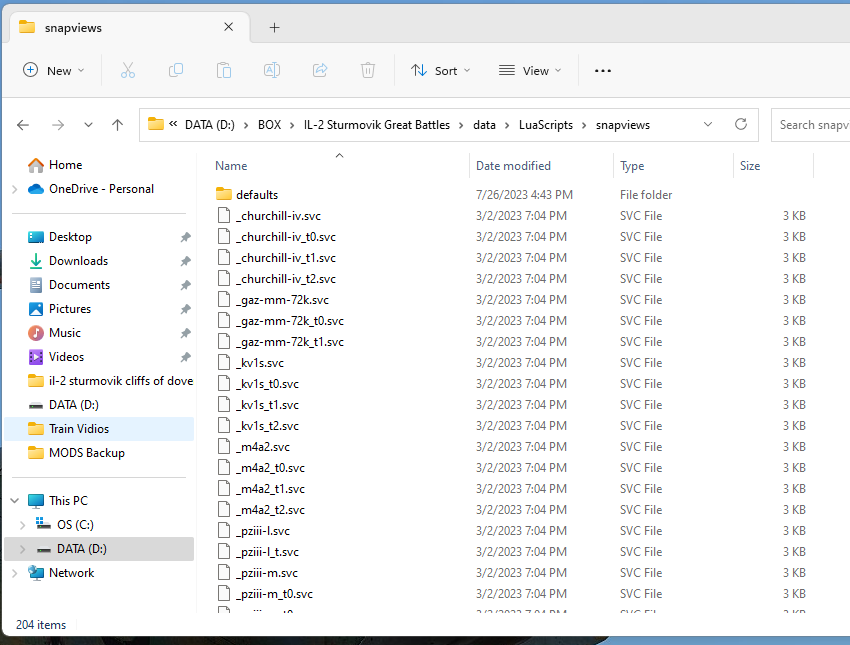
Task: Click the Delete trash can icon
Action: (368, 70)
